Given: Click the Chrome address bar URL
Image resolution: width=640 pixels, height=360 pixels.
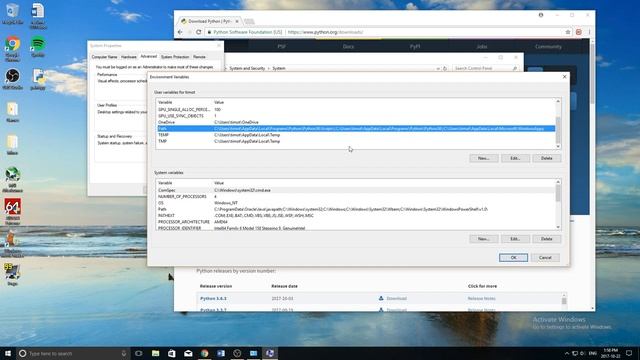Looking at the screenshot, I should pos(325,32).
